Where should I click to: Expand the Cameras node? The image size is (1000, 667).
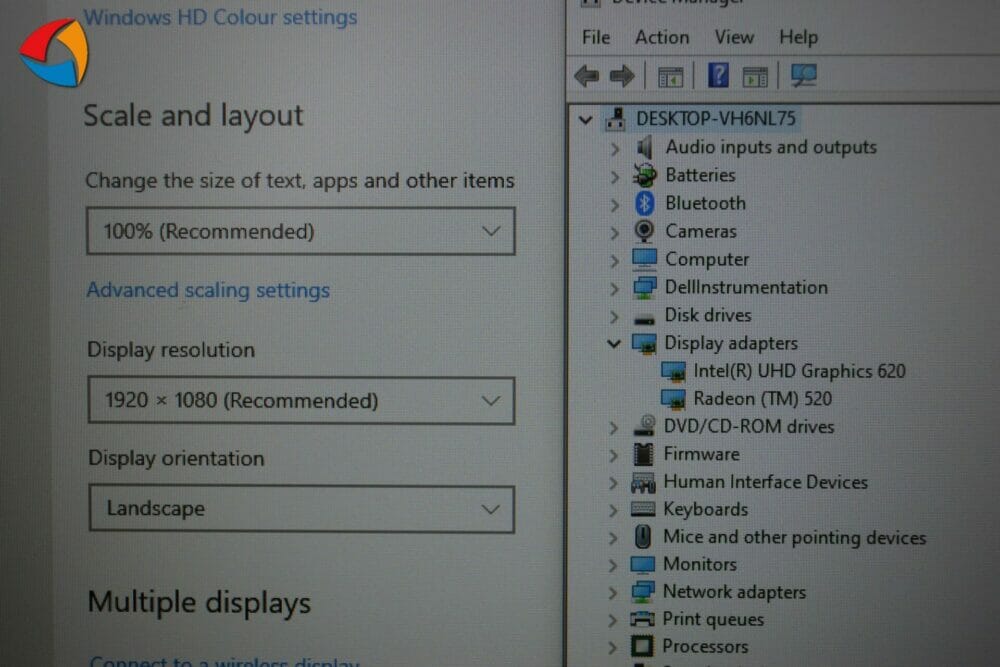(615, 233)
